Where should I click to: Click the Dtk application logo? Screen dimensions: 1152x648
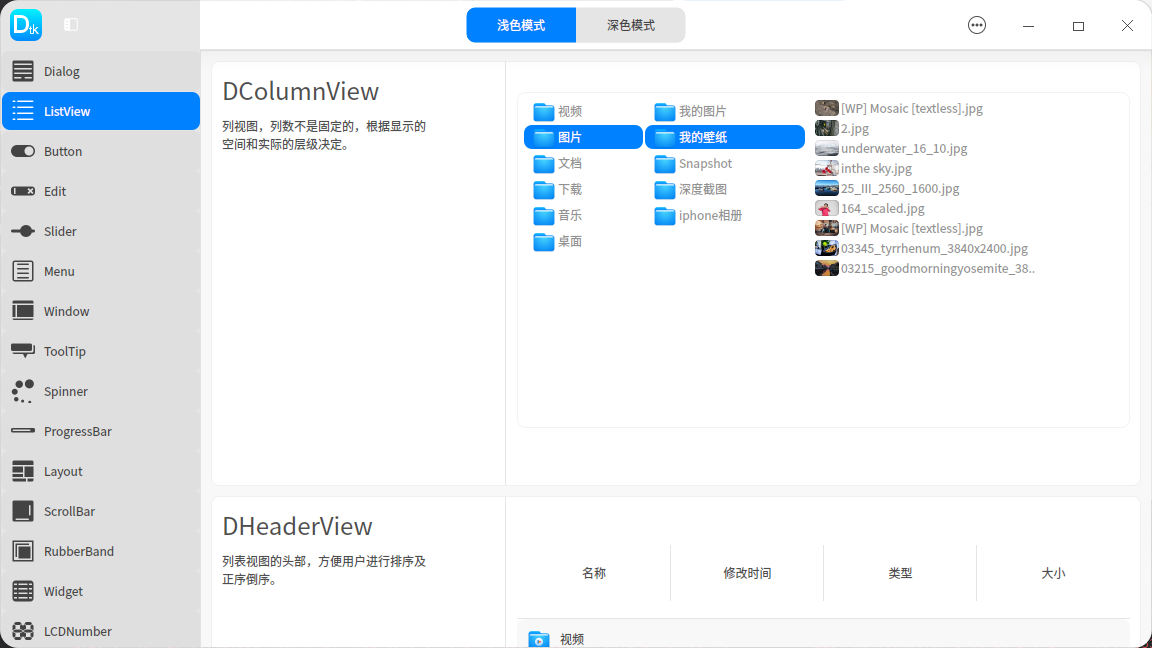[26, 24]
